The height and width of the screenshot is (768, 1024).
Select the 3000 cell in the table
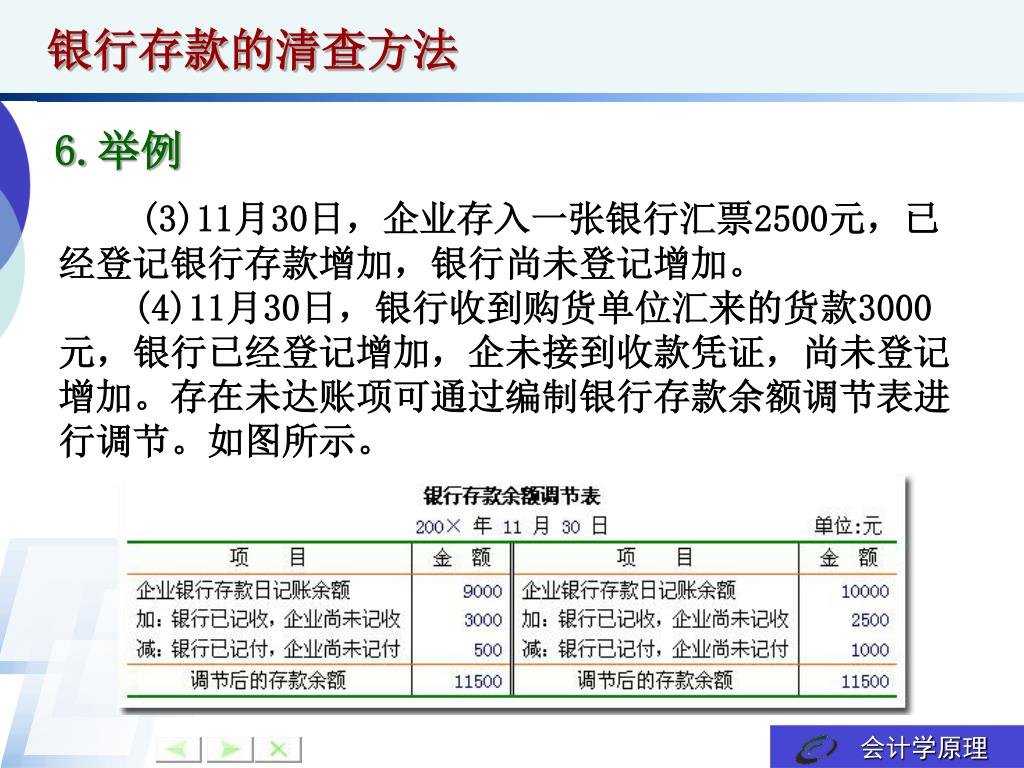click(x=483, y=620)
